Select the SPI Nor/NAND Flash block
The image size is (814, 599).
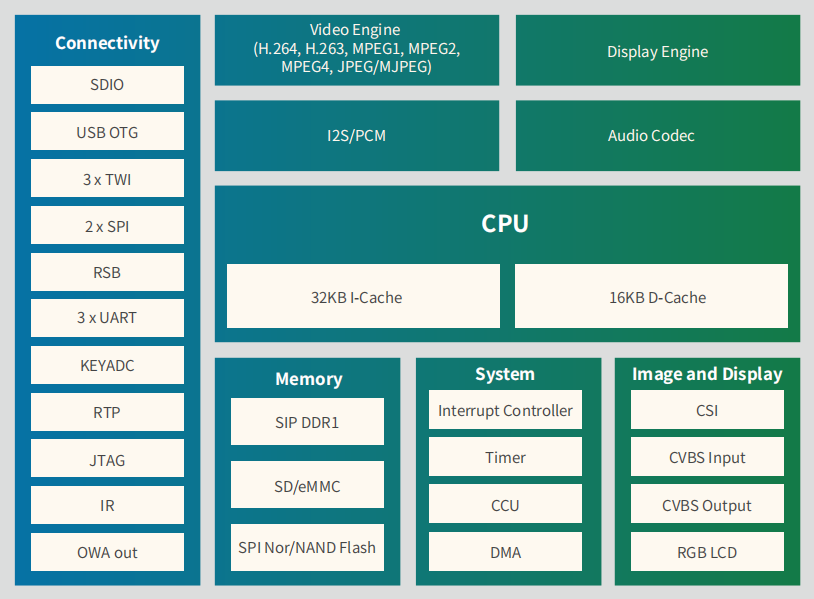pos(307,547)
